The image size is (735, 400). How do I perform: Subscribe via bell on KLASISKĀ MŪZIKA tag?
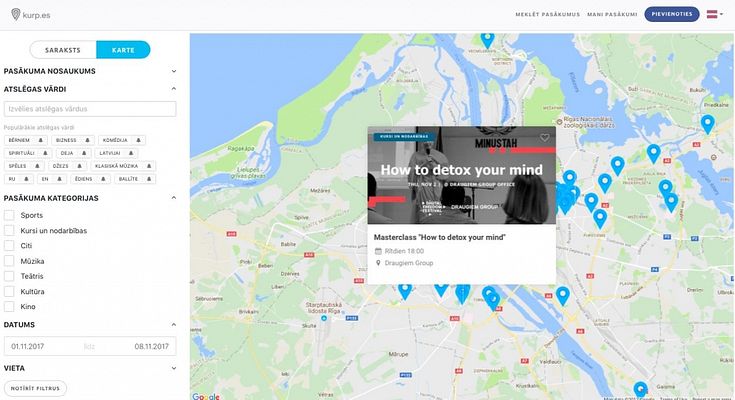click(149, 166)
